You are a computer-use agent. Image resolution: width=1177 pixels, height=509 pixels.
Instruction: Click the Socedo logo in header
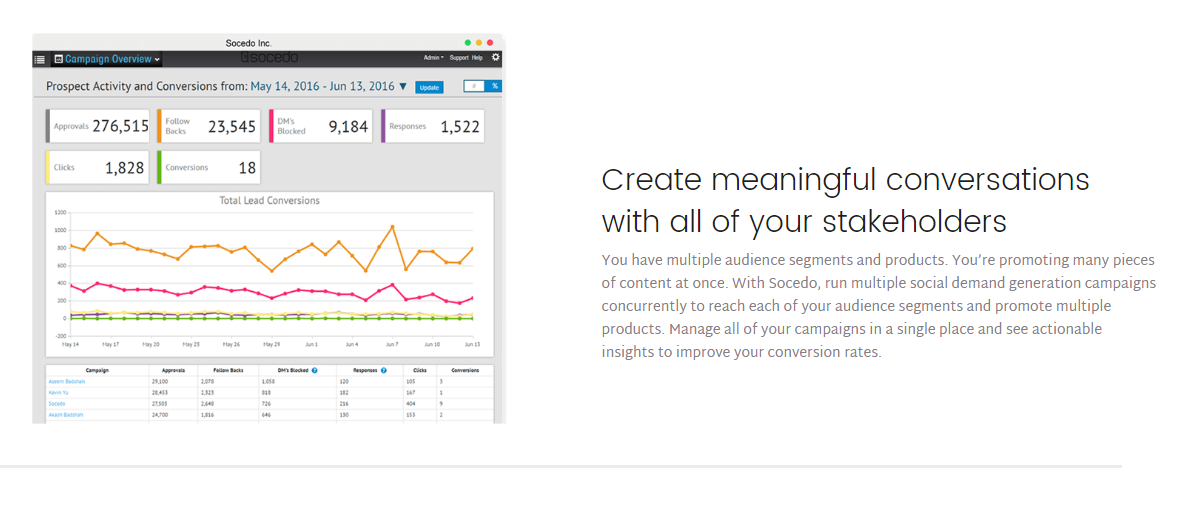coord(269,58)
